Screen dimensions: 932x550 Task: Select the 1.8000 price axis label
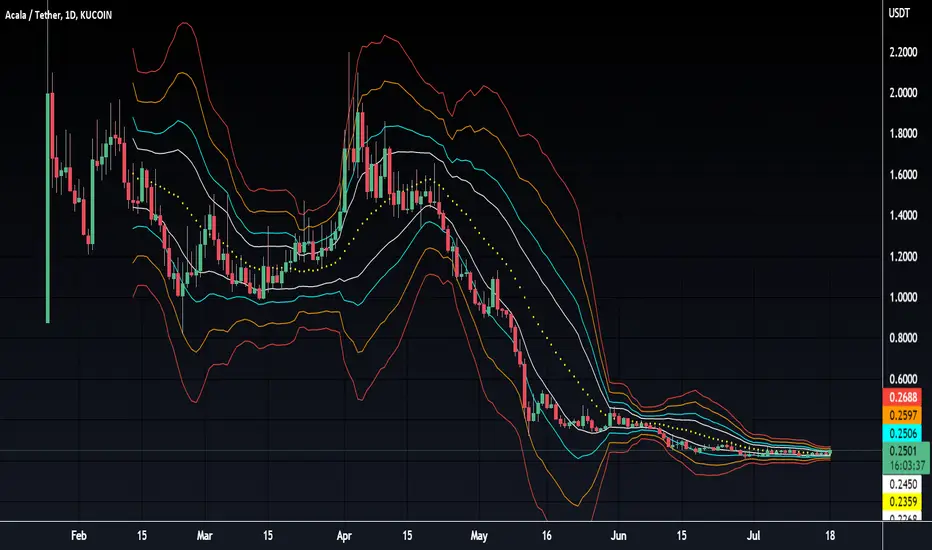click(903, 133)
